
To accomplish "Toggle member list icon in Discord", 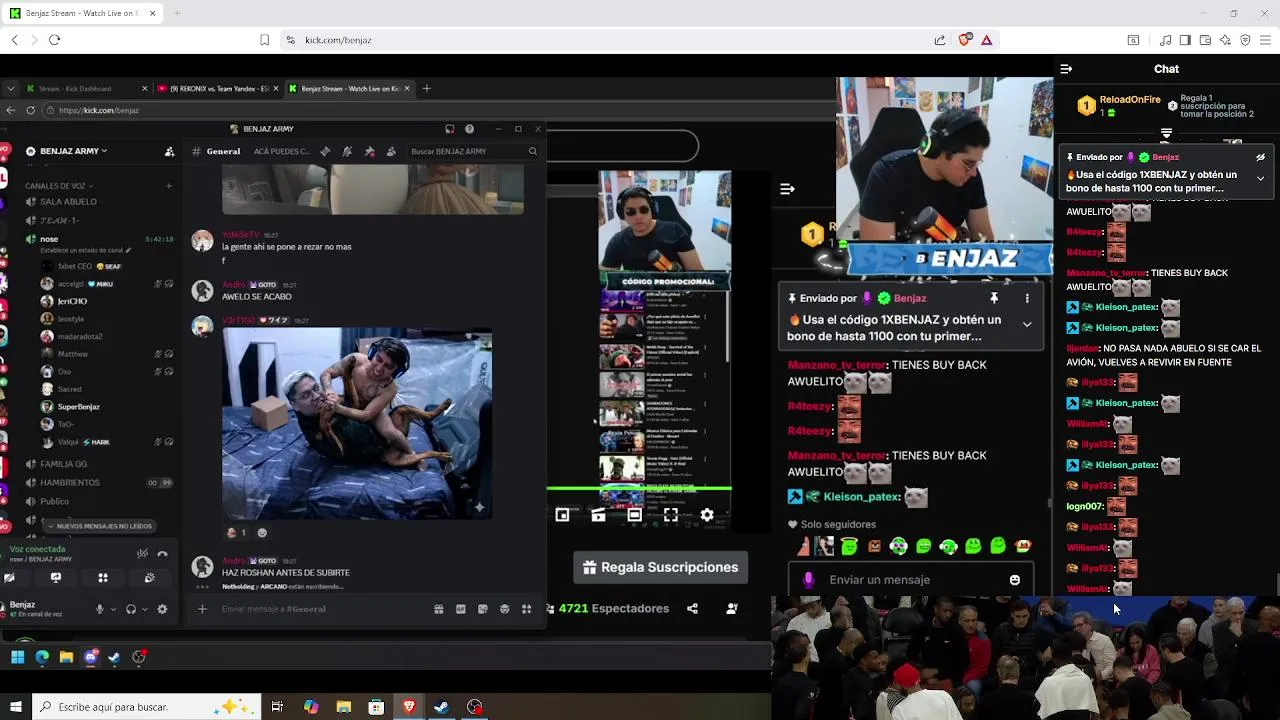I will pyautogui.click(x=391, y=151).
